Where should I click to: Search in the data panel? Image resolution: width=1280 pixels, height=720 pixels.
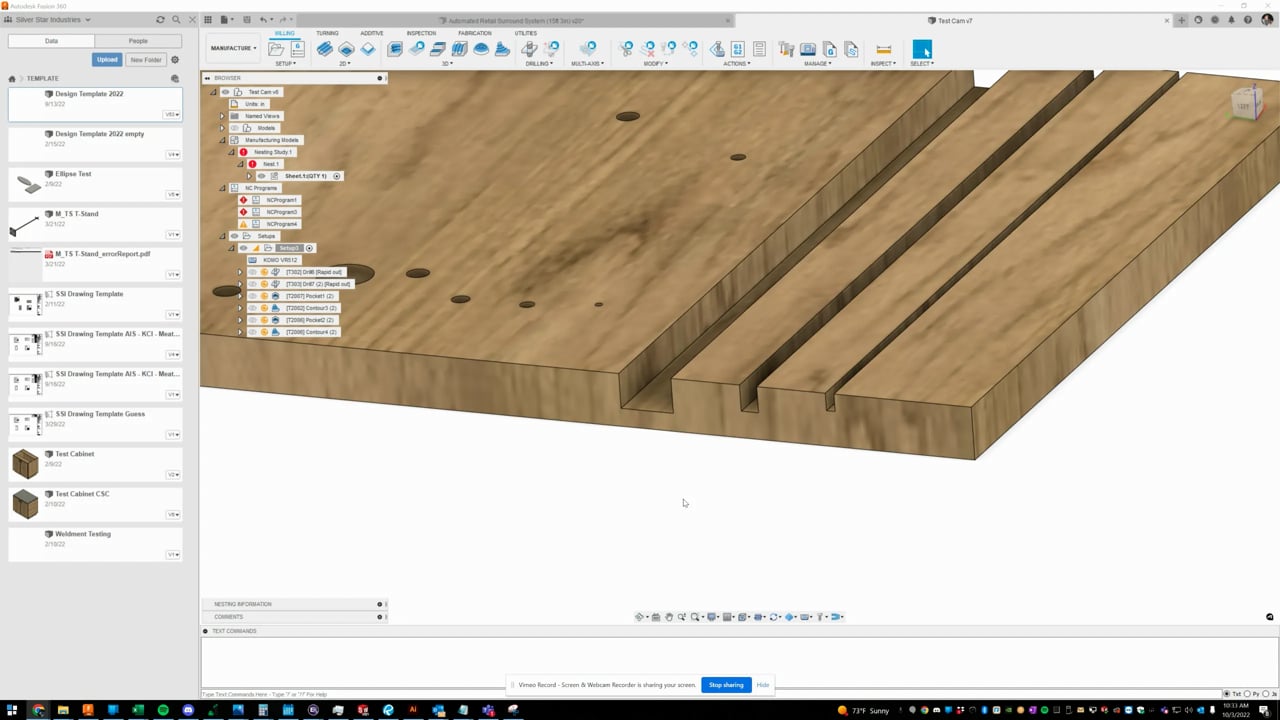(x=176, y=20)
